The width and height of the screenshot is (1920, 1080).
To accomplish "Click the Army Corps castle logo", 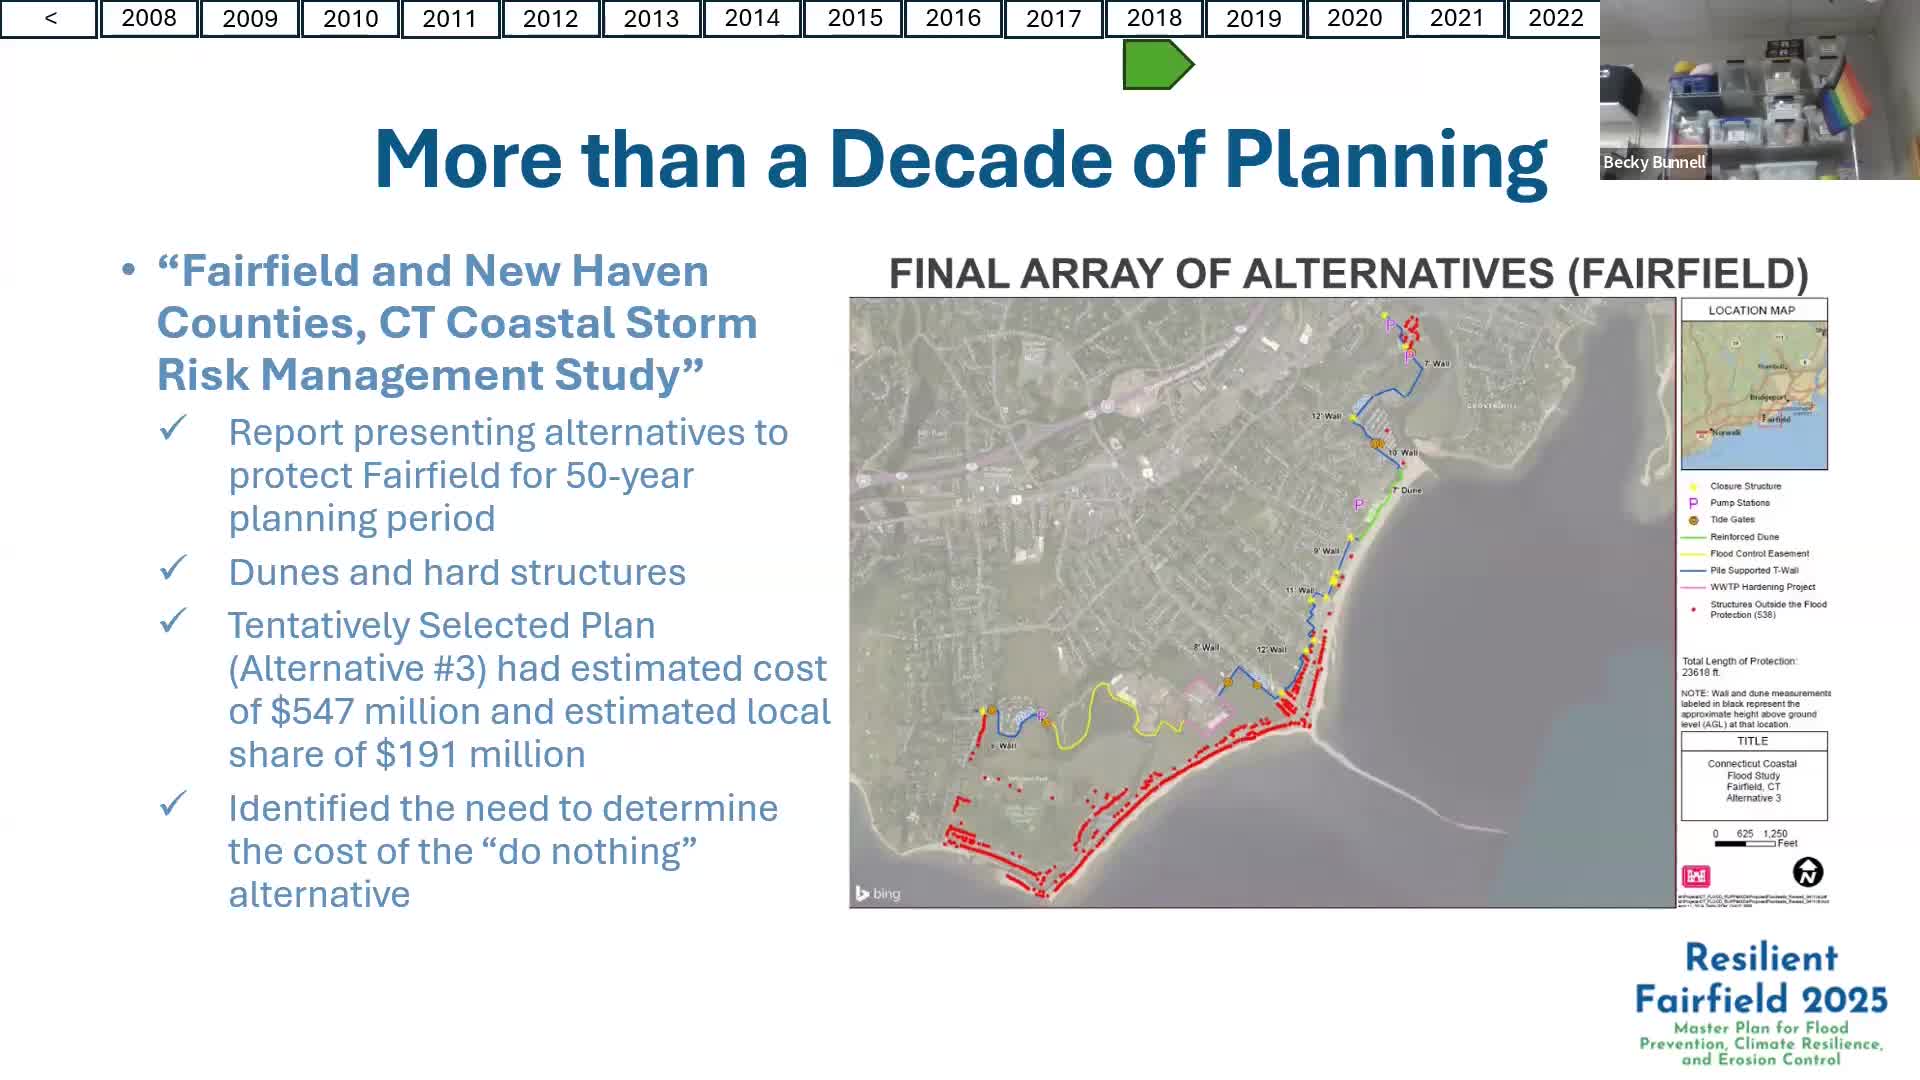I will (x=1696, y=876).
